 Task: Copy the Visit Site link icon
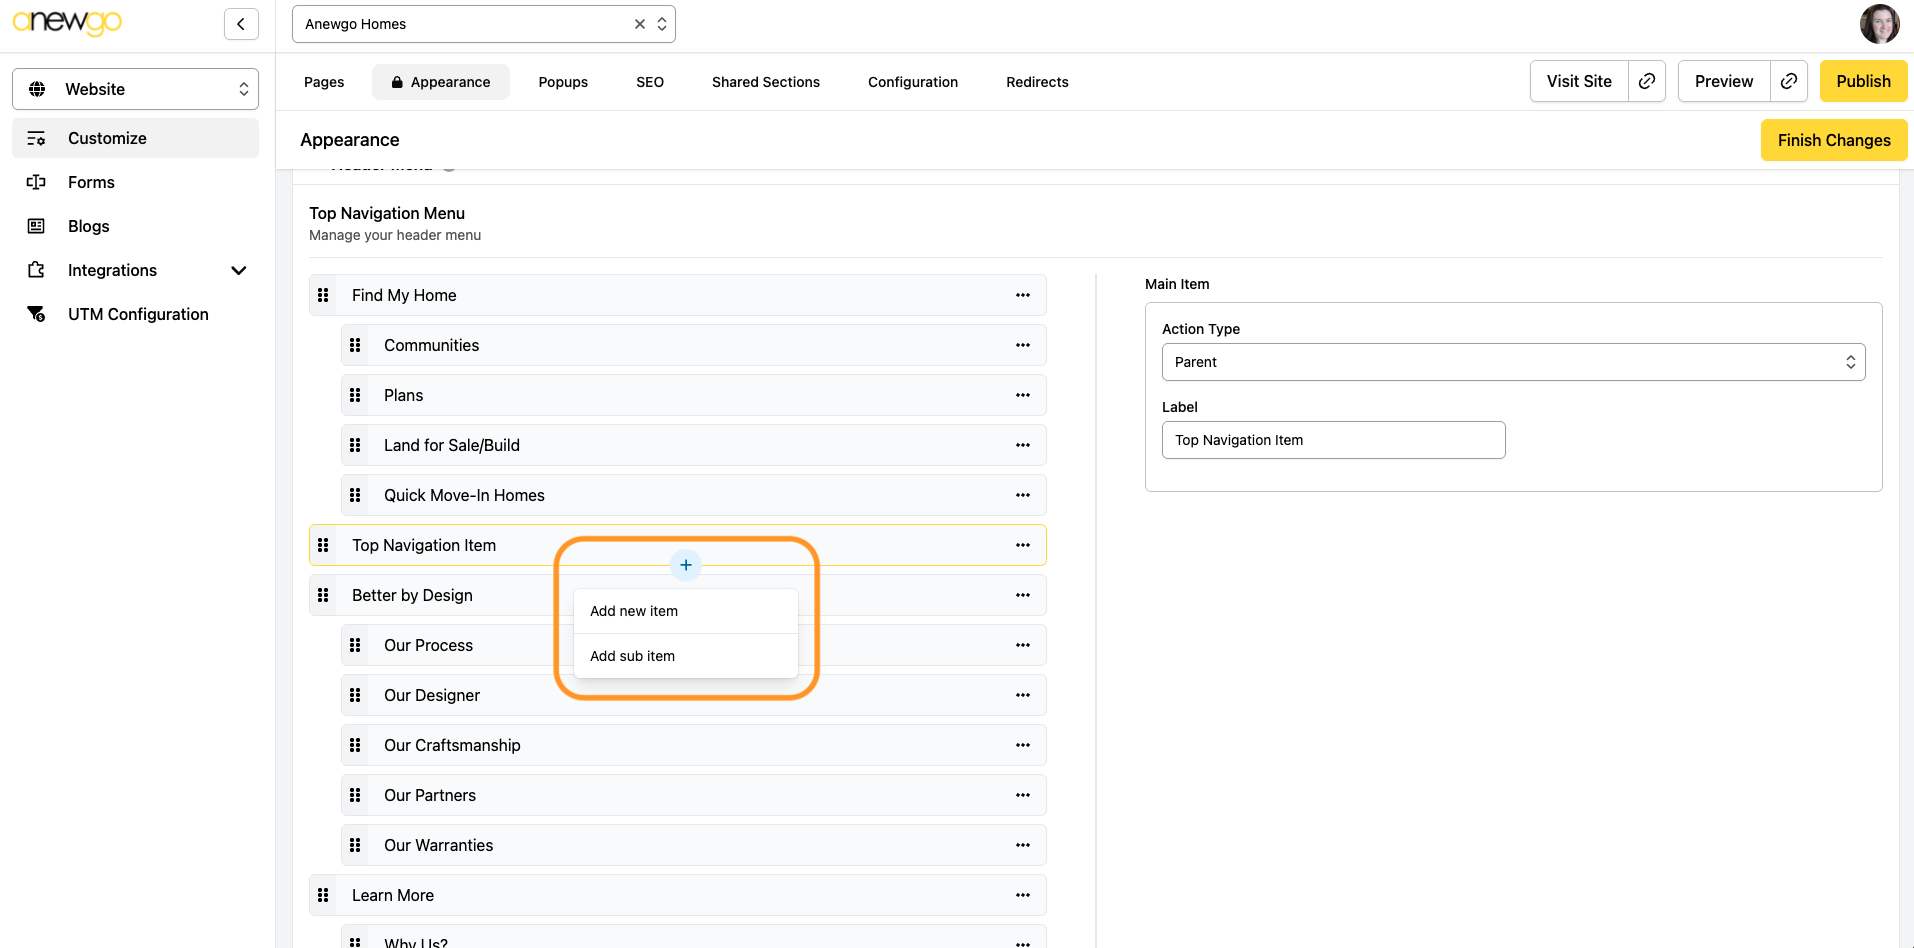[1647, 82]
